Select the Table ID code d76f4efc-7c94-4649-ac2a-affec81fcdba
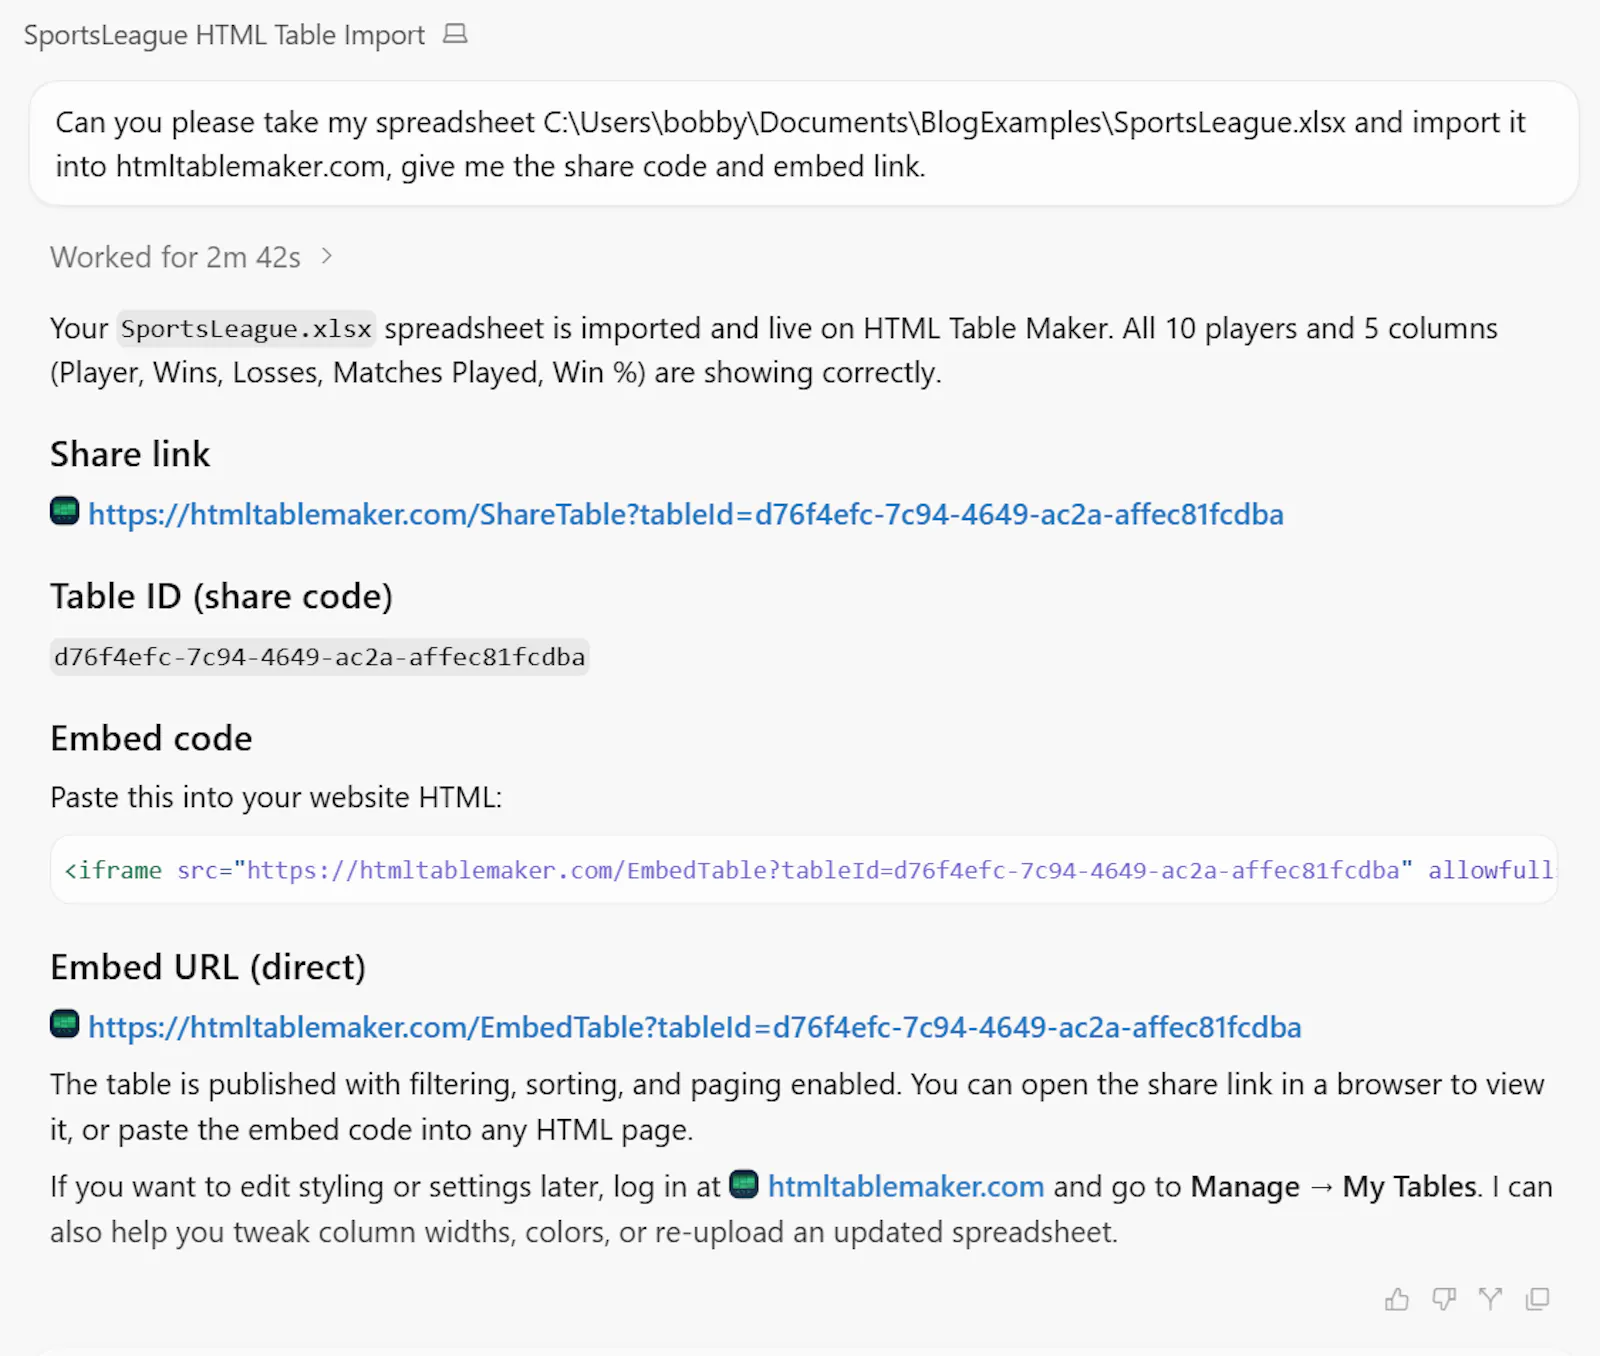This screenshot has height=1356, width=1600. coord(319,657)
